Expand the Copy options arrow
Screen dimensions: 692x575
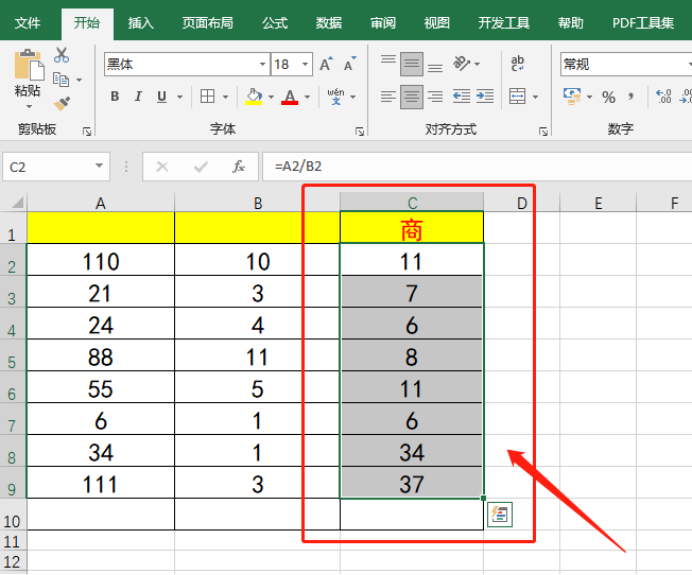(x=79, y=80)
